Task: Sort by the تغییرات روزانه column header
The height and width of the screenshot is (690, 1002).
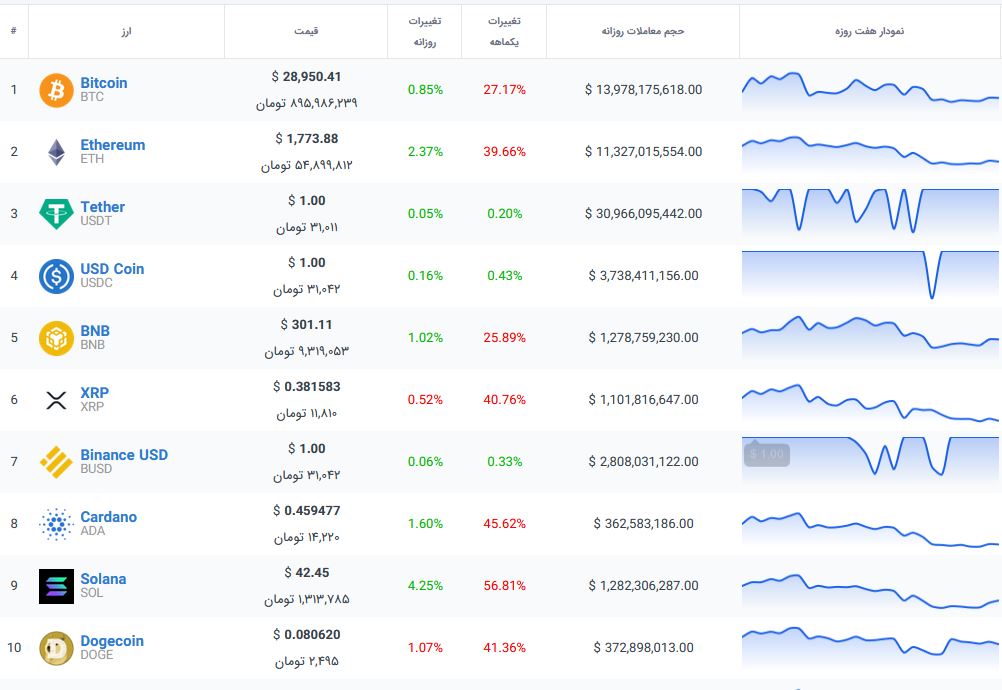Action: point(425,31)
